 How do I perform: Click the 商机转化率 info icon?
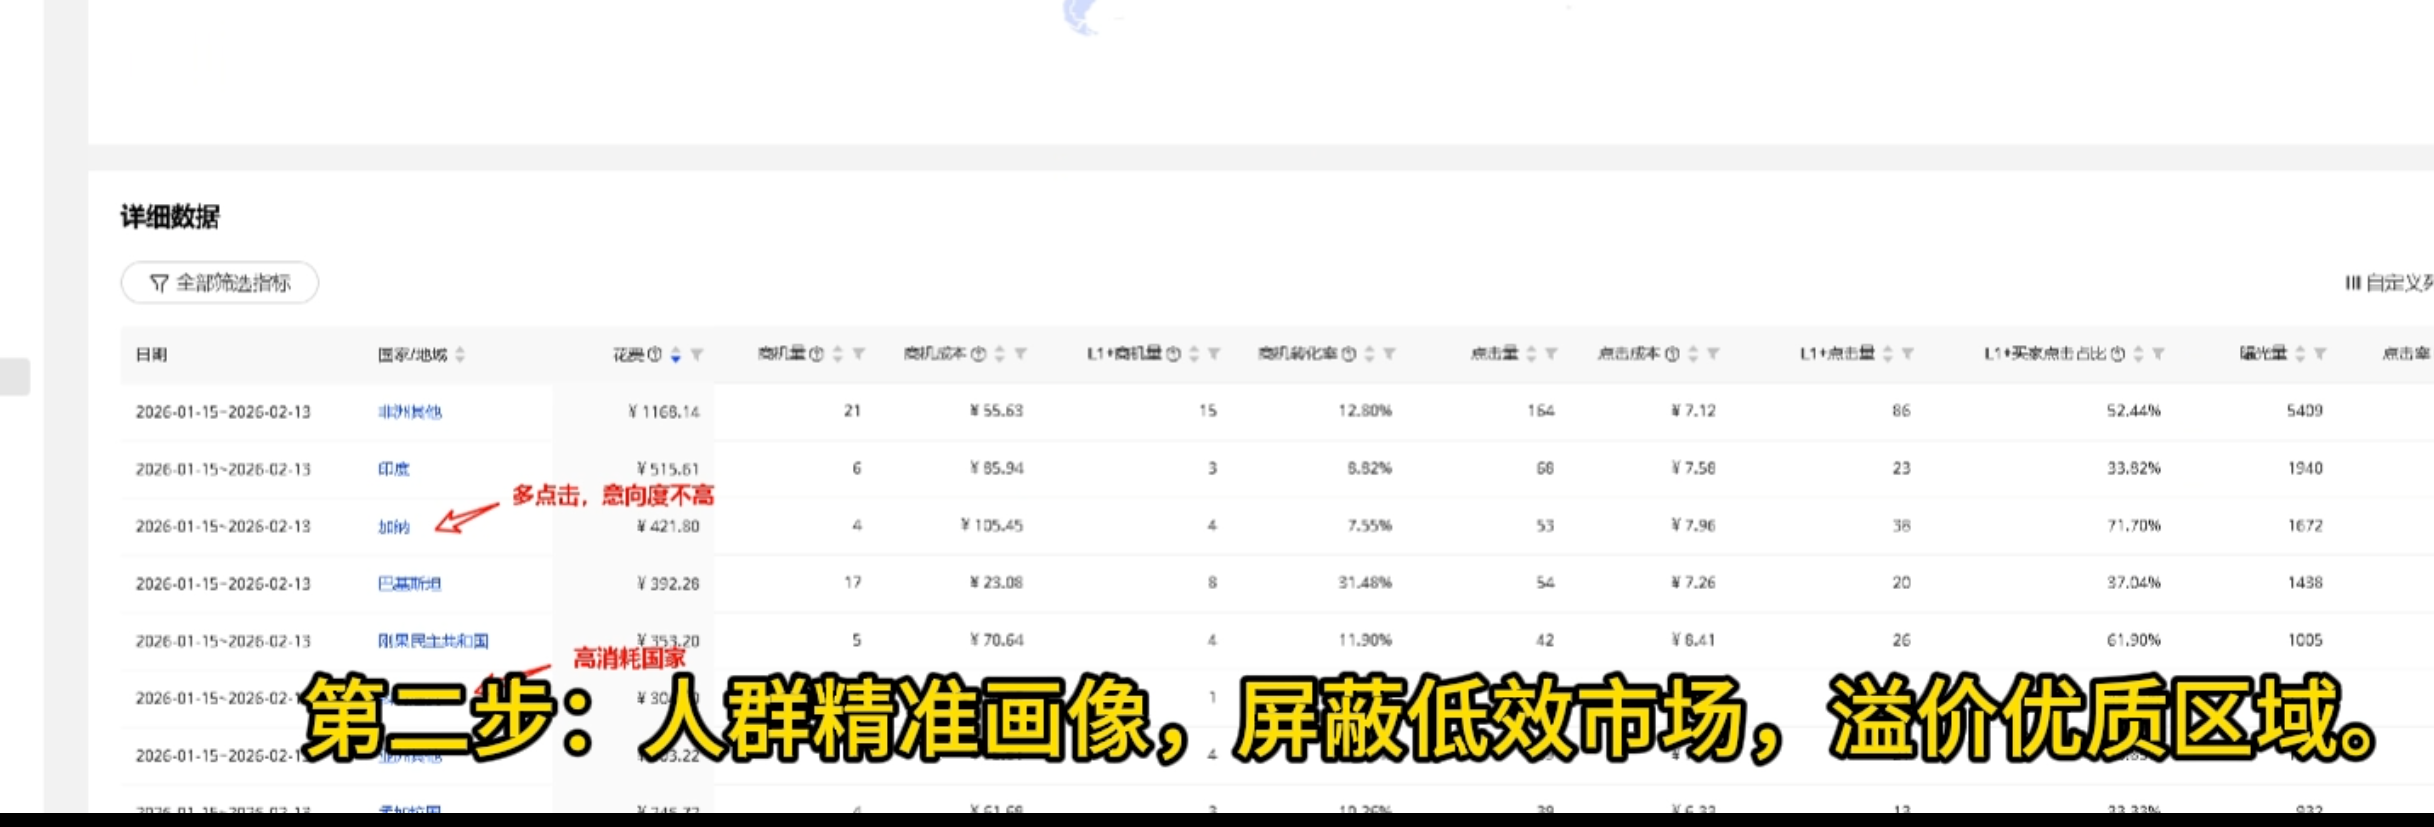(x=1348, y=354)
